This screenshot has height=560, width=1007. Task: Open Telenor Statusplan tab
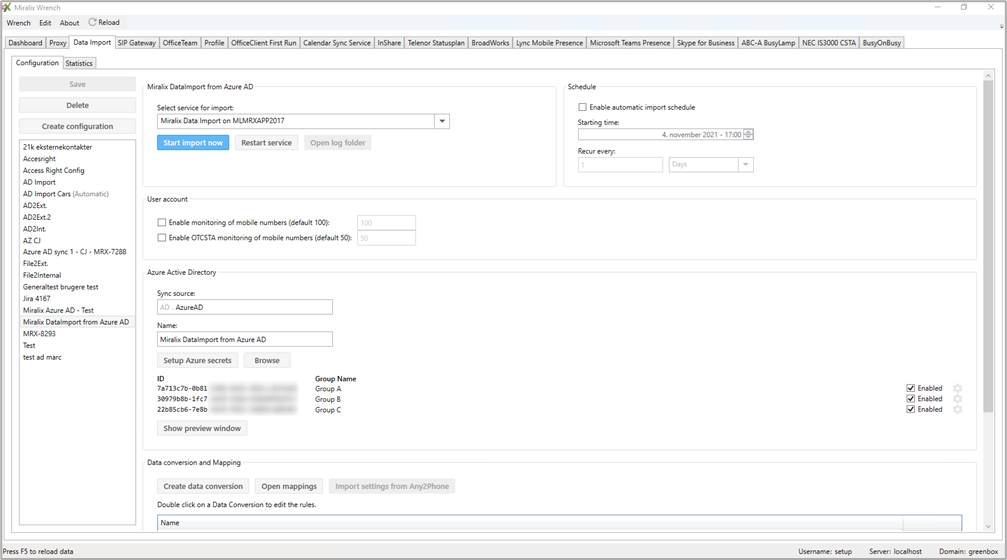click(x=436, y=43)
